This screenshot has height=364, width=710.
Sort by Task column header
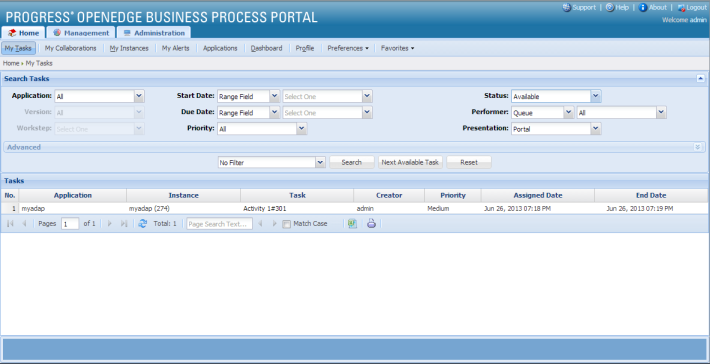click(297, 196)
